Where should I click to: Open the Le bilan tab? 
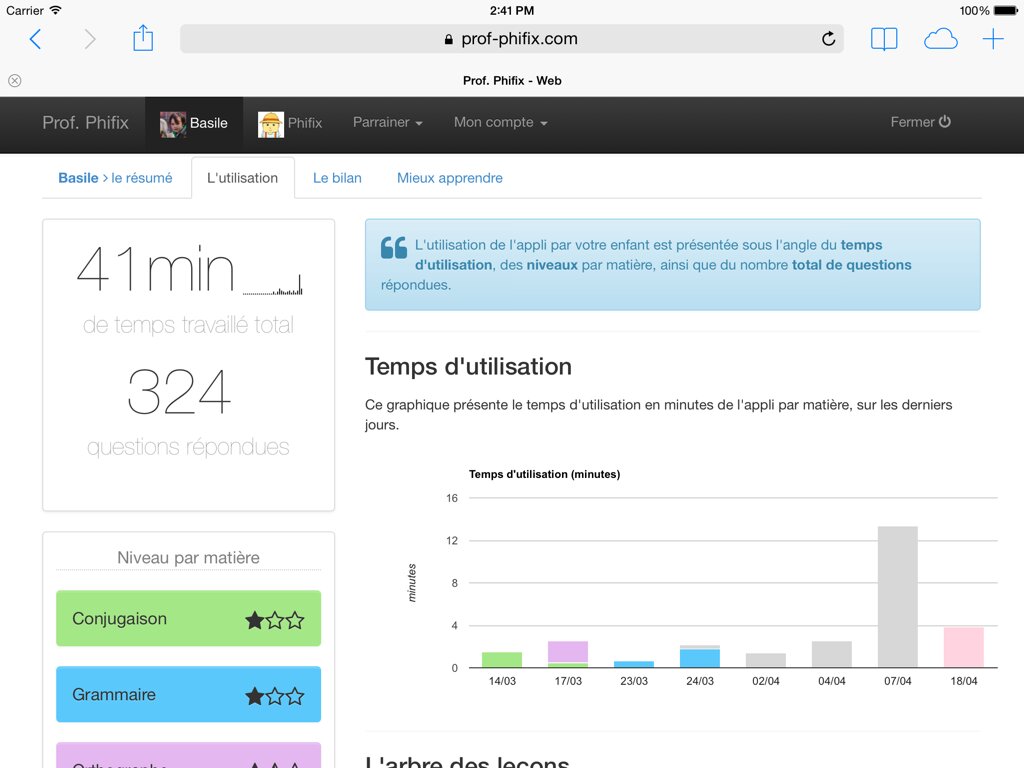(337, 178)
